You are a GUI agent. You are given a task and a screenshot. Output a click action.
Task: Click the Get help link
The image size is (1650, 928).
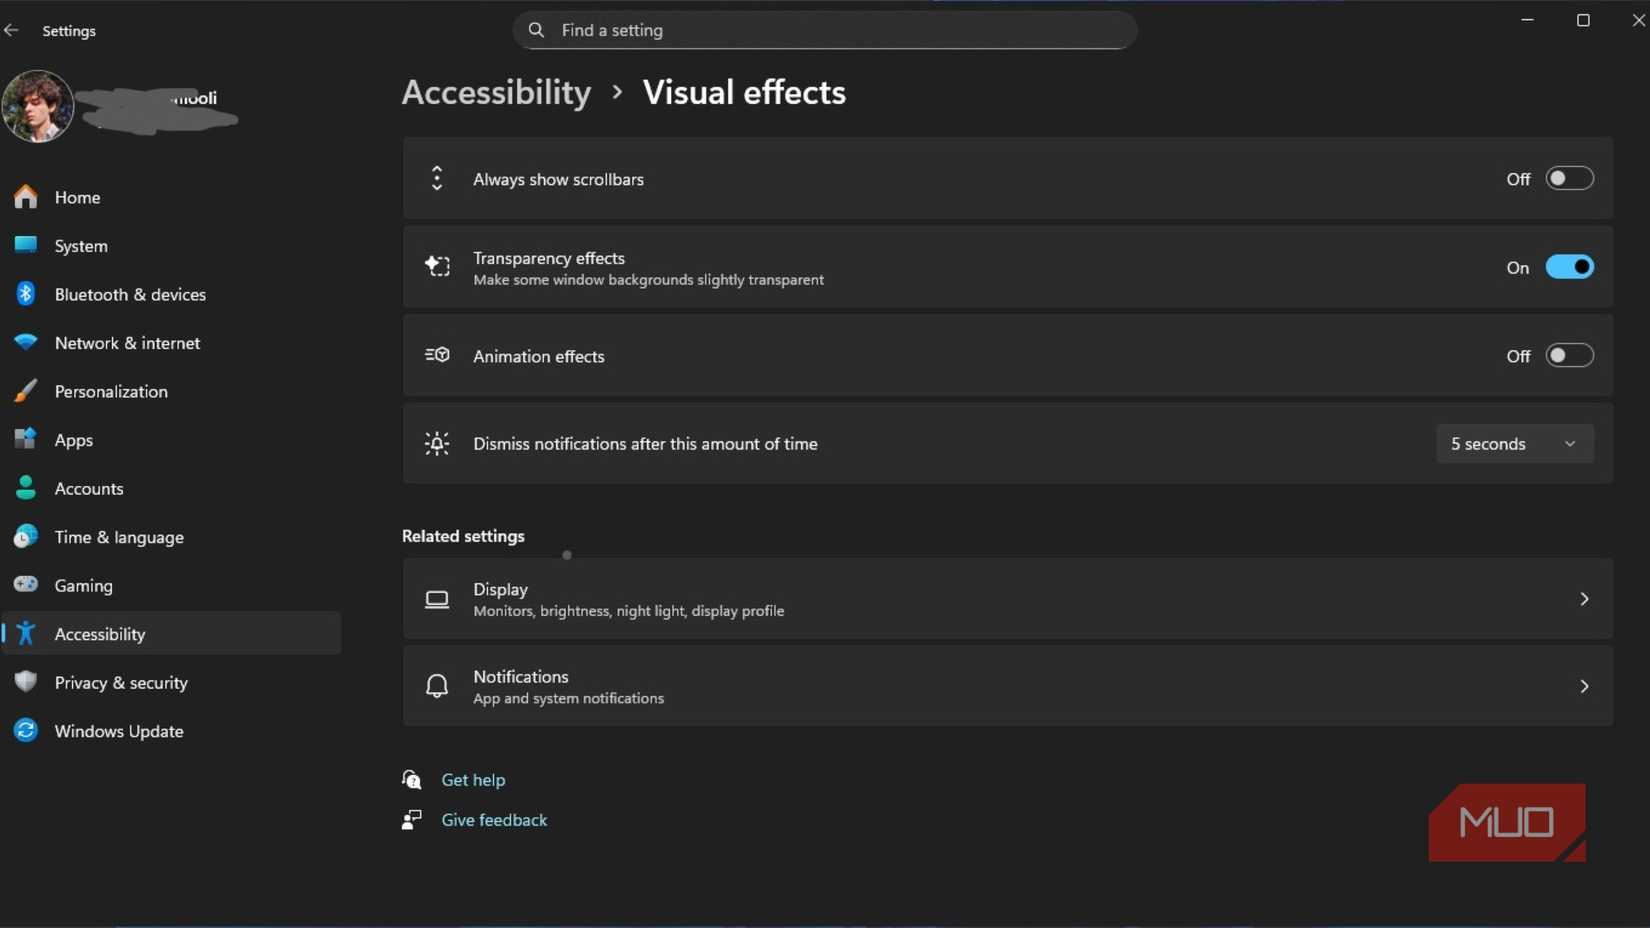pos(473,779)
